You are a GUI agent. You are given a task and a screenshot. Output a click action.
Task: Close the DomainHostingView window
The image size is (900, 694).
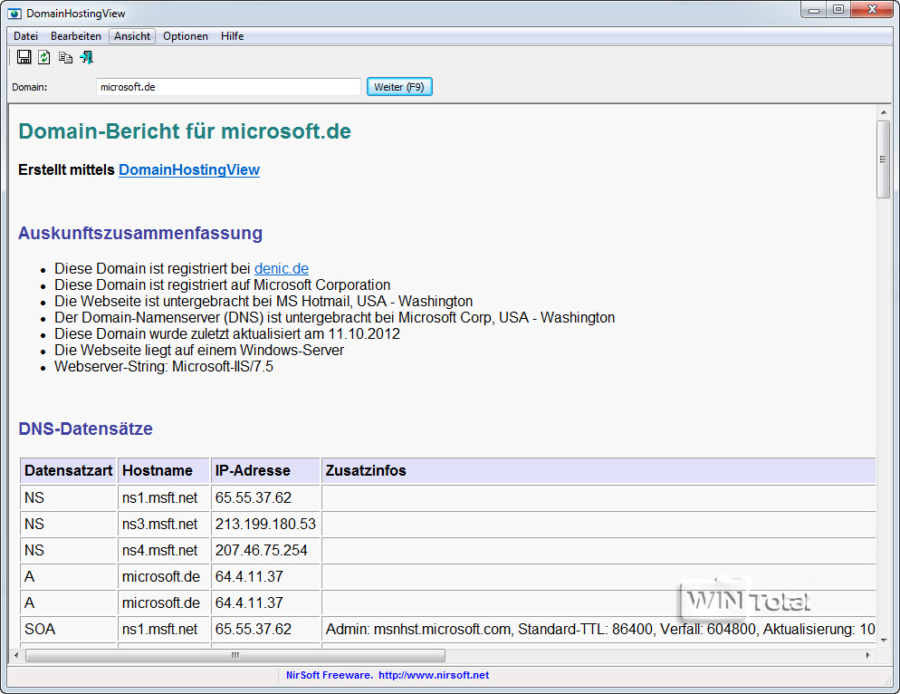pos(872,10)
